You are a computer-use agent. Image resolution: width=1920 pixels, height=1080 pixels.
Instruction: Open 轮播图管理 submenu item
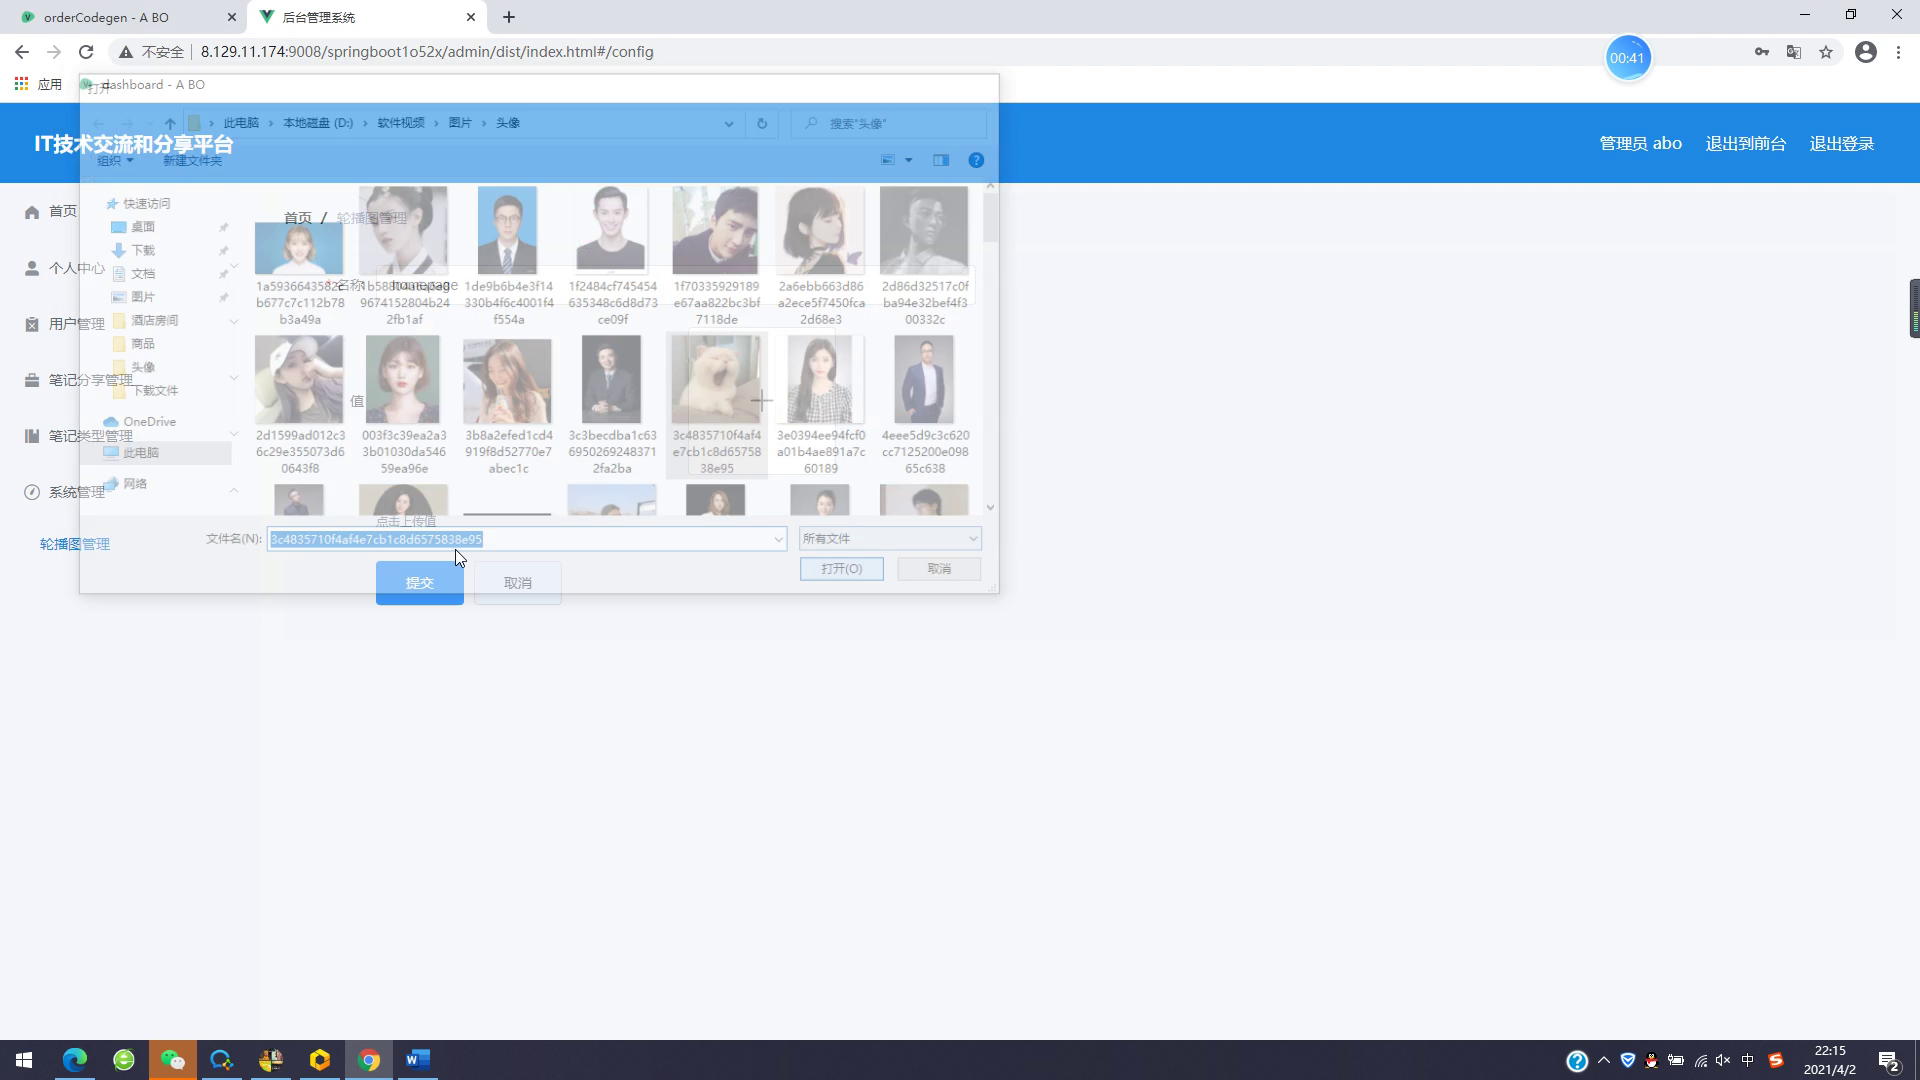(x=75, y=544)
